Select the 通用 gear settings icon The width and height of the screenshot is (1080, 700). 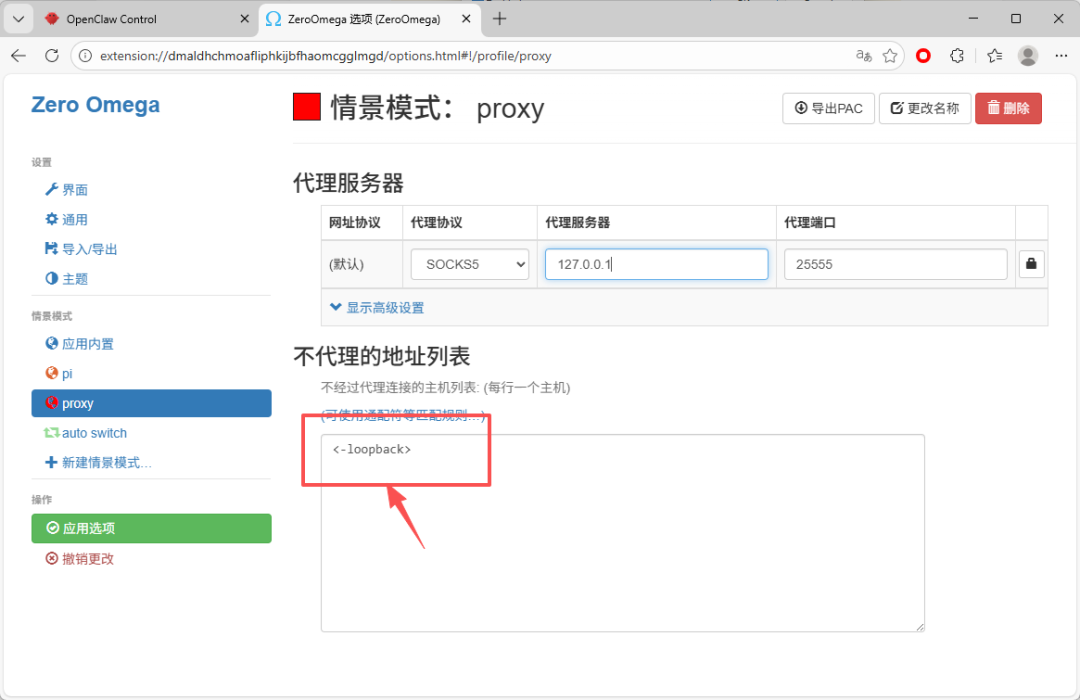click(x=52, y=219)
